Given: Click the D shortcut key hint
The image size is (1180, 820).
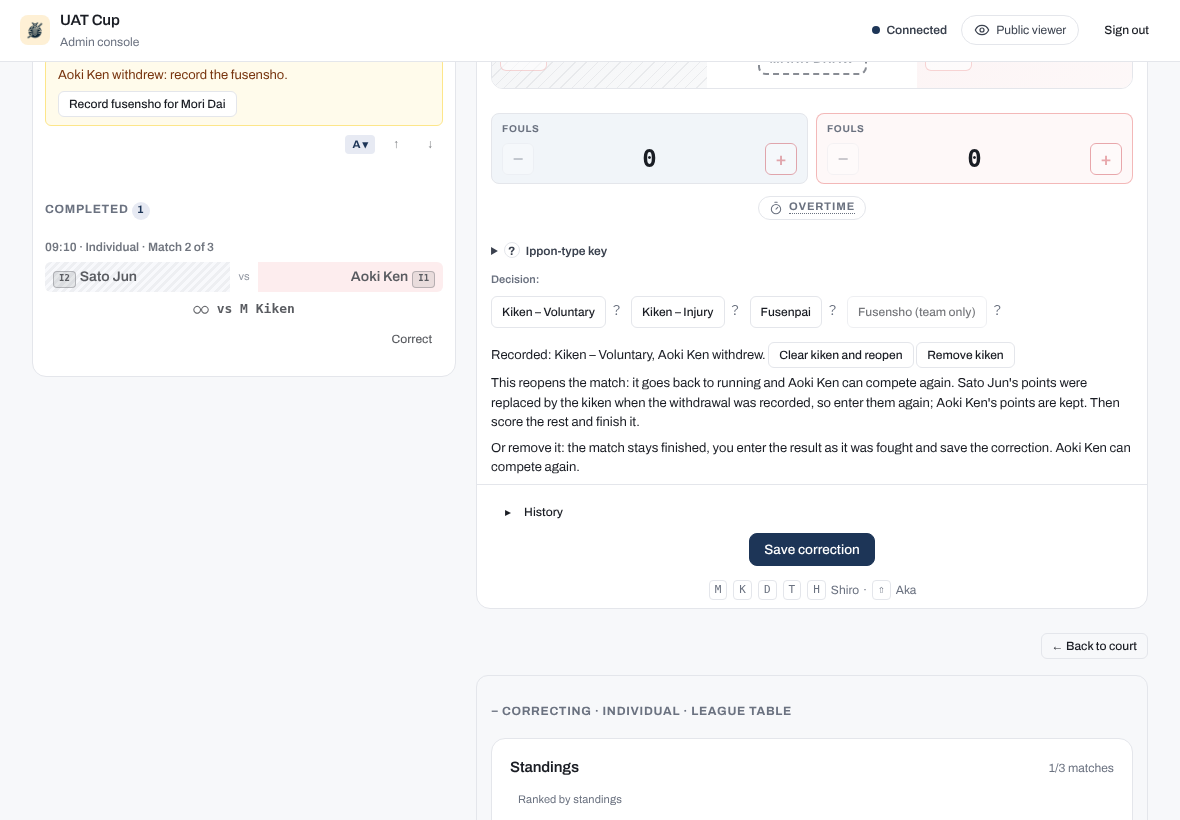Looking at the screenshot, I should (767, 590).
